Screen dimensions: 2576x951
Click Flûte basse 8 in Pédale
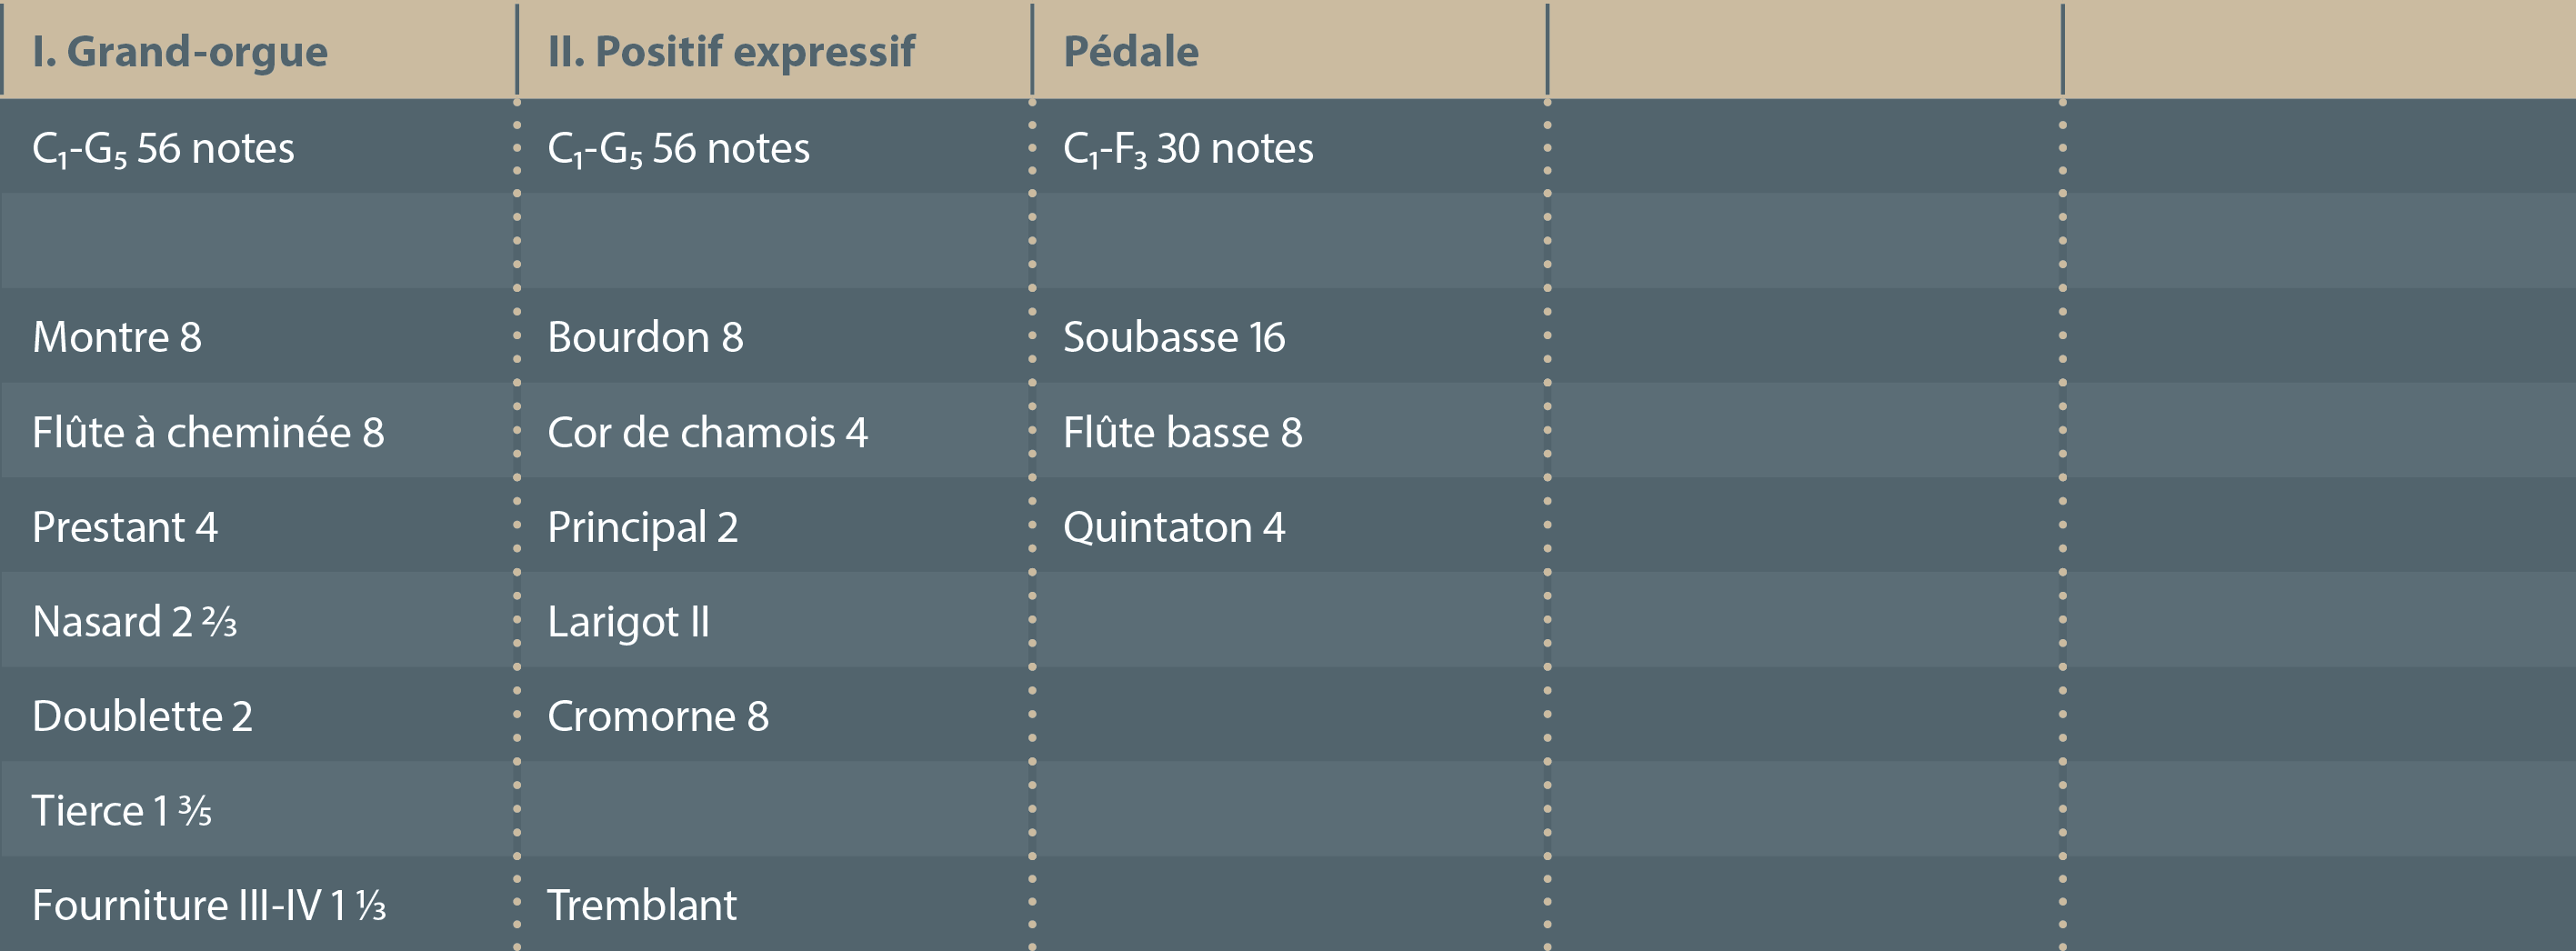point(1182,433)
